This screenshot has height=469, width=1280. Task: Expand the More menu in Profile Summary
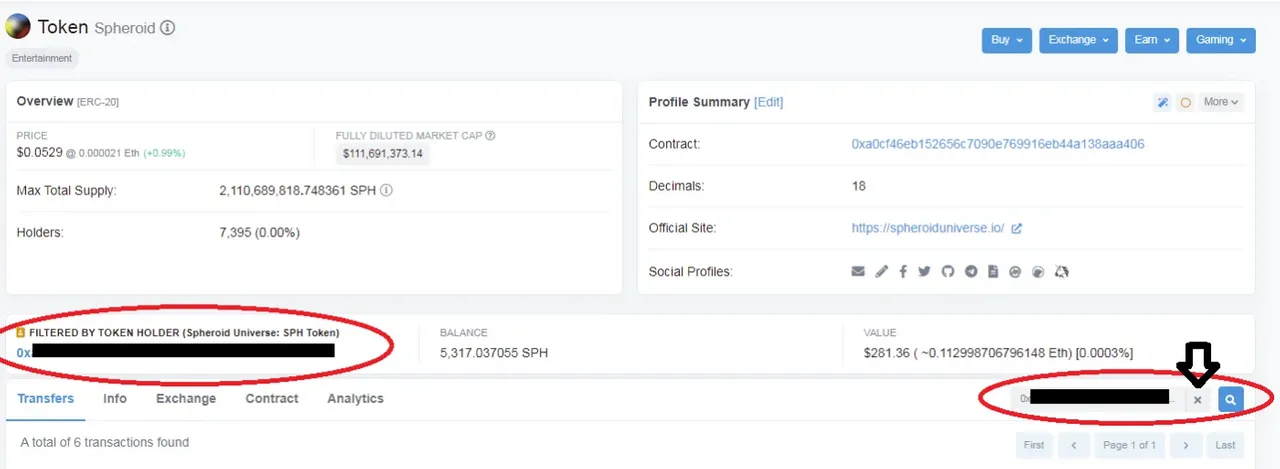click(x=1221, y=102)
